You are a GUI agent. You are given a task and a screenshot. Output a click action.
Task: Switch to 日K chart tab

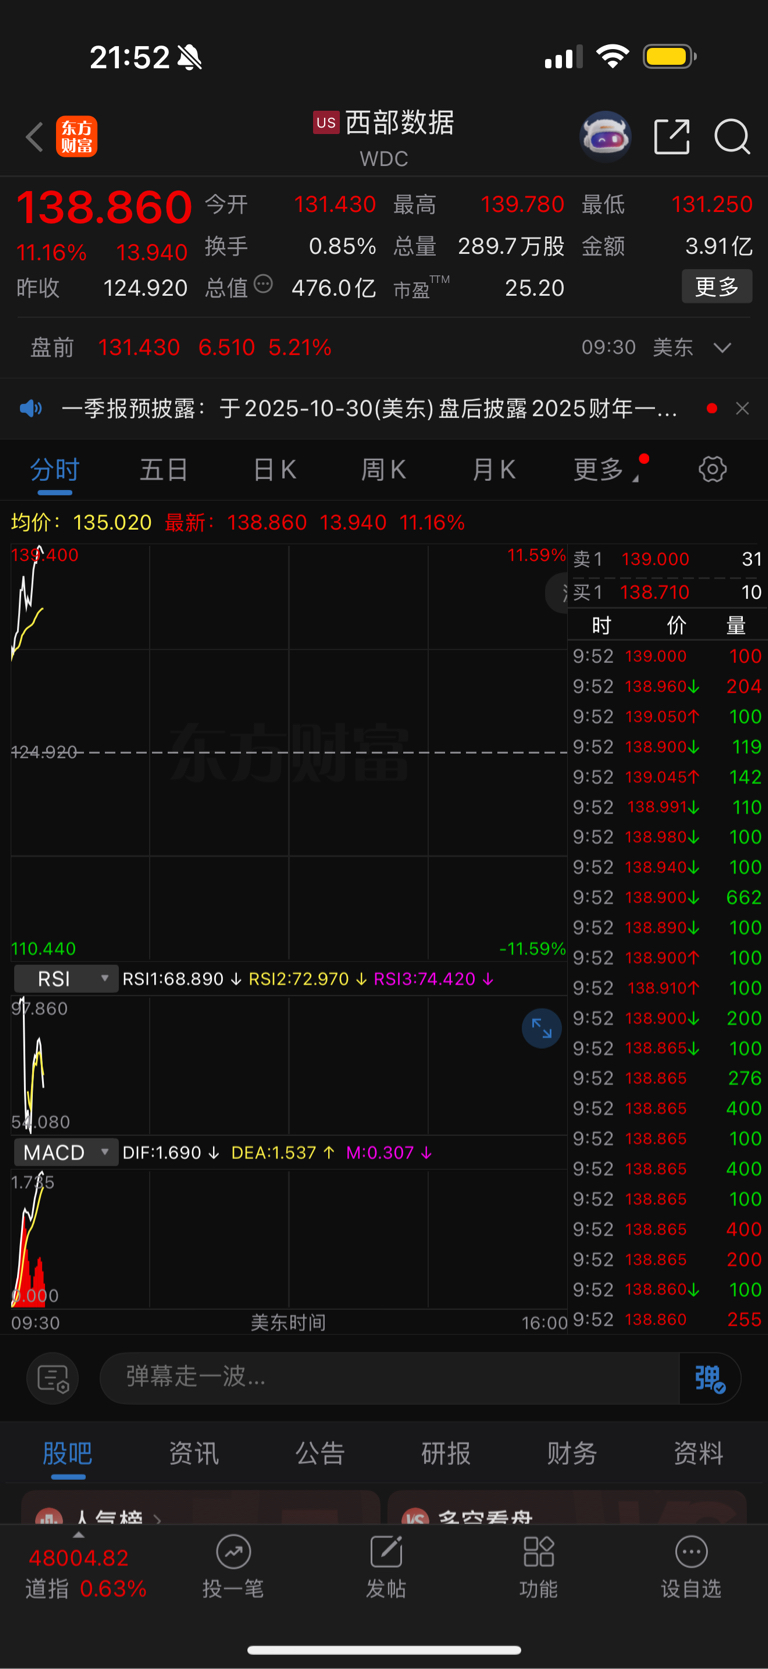click(274, 469)
